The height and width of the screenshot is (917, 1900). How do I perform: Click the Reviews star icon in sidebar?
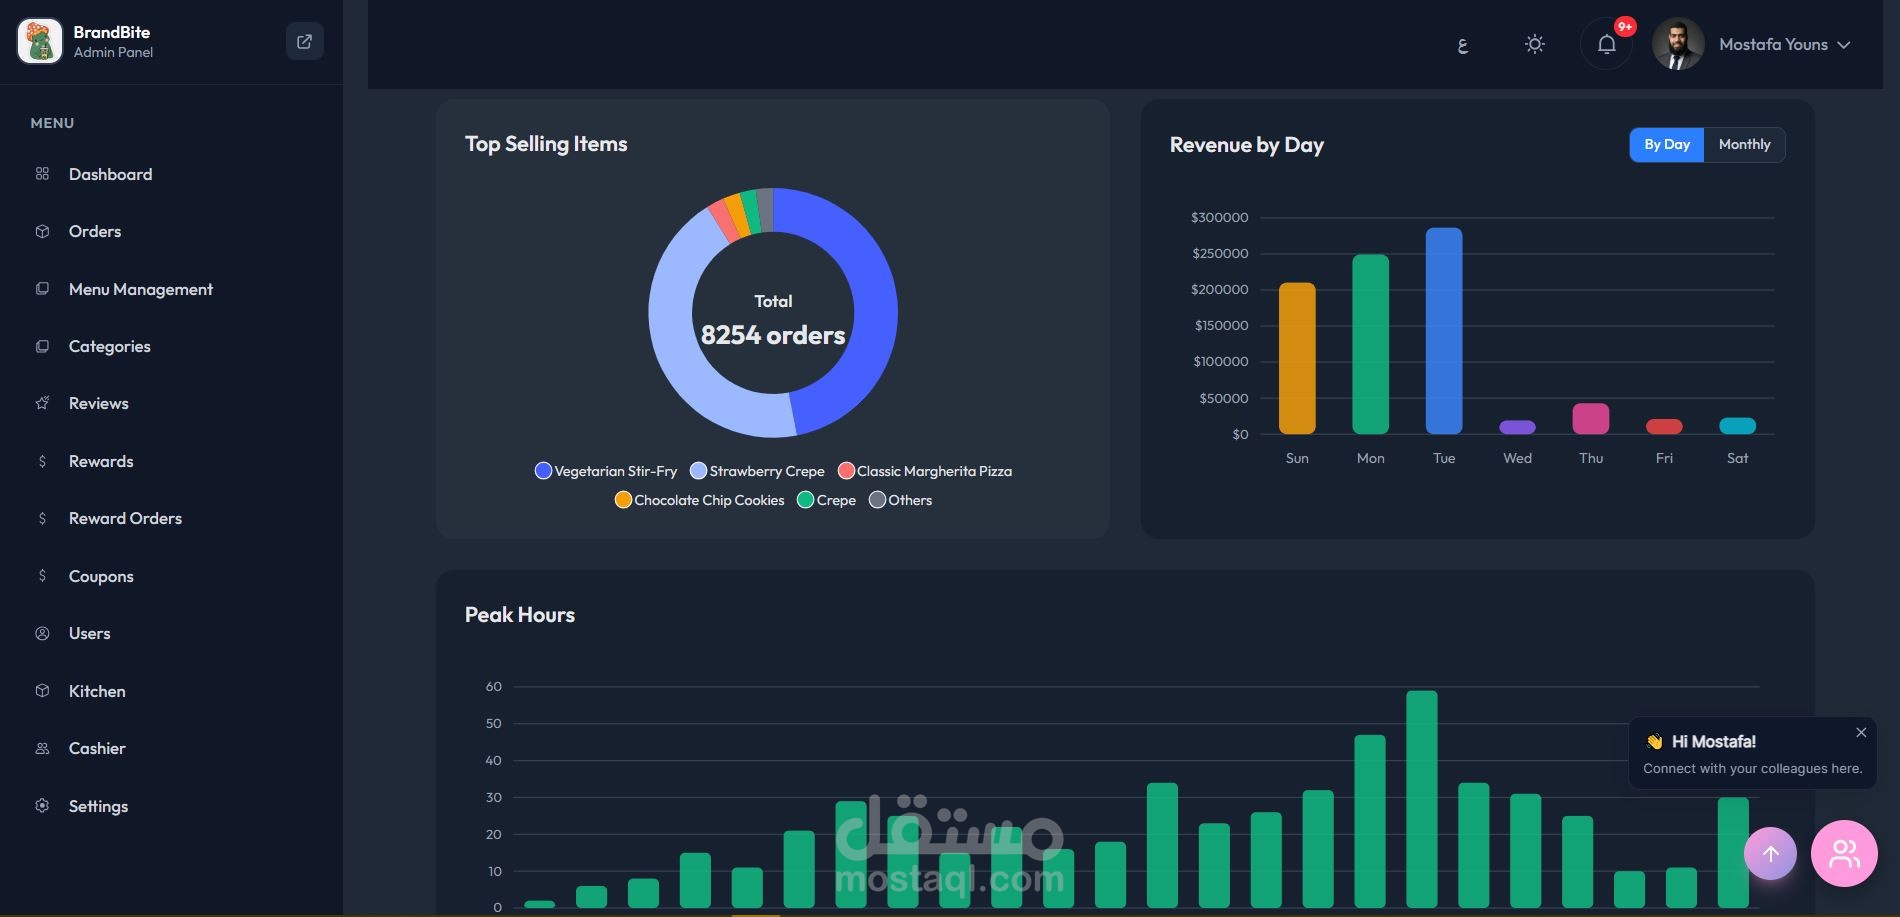42,403
